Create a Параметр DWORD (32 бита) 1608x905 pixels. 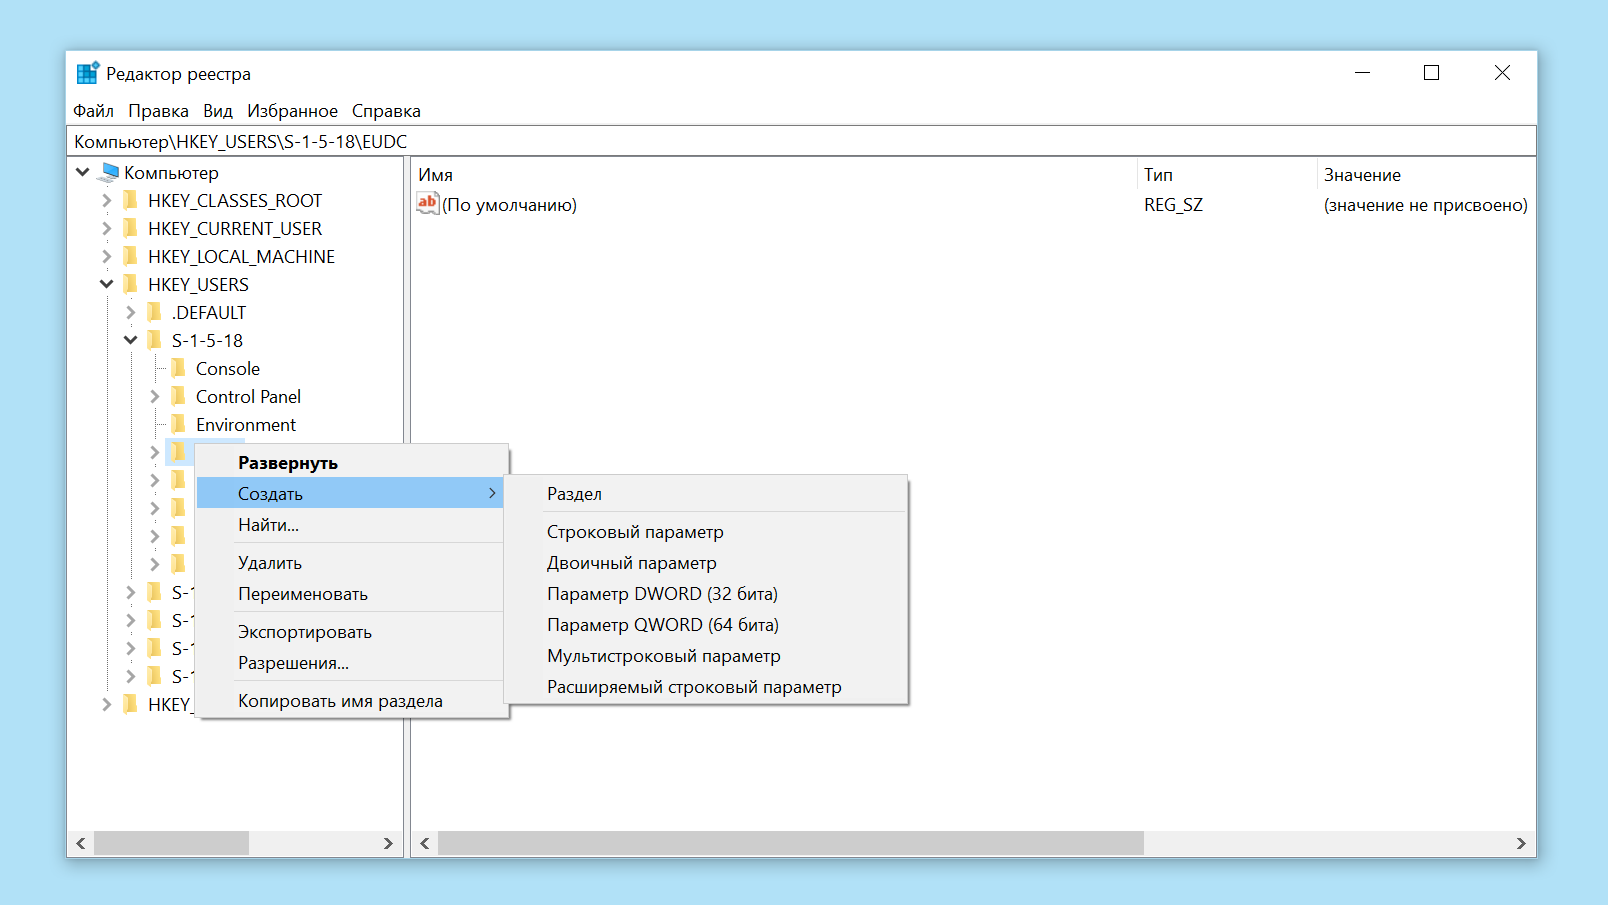pos(706,593)
